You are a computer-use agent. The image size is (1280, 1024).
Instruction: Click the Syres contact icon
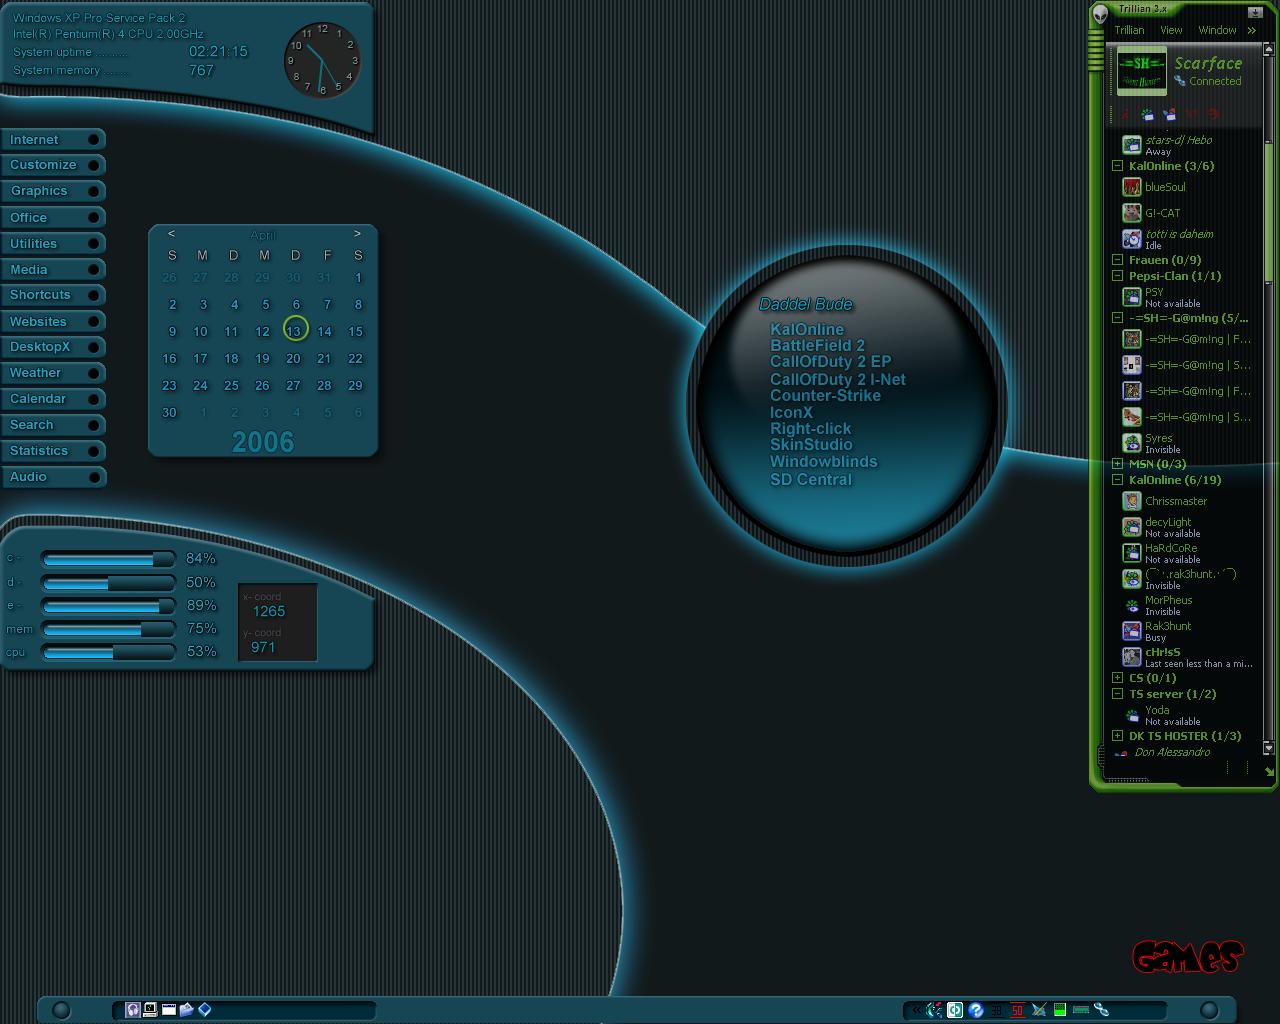(1131, 443)
